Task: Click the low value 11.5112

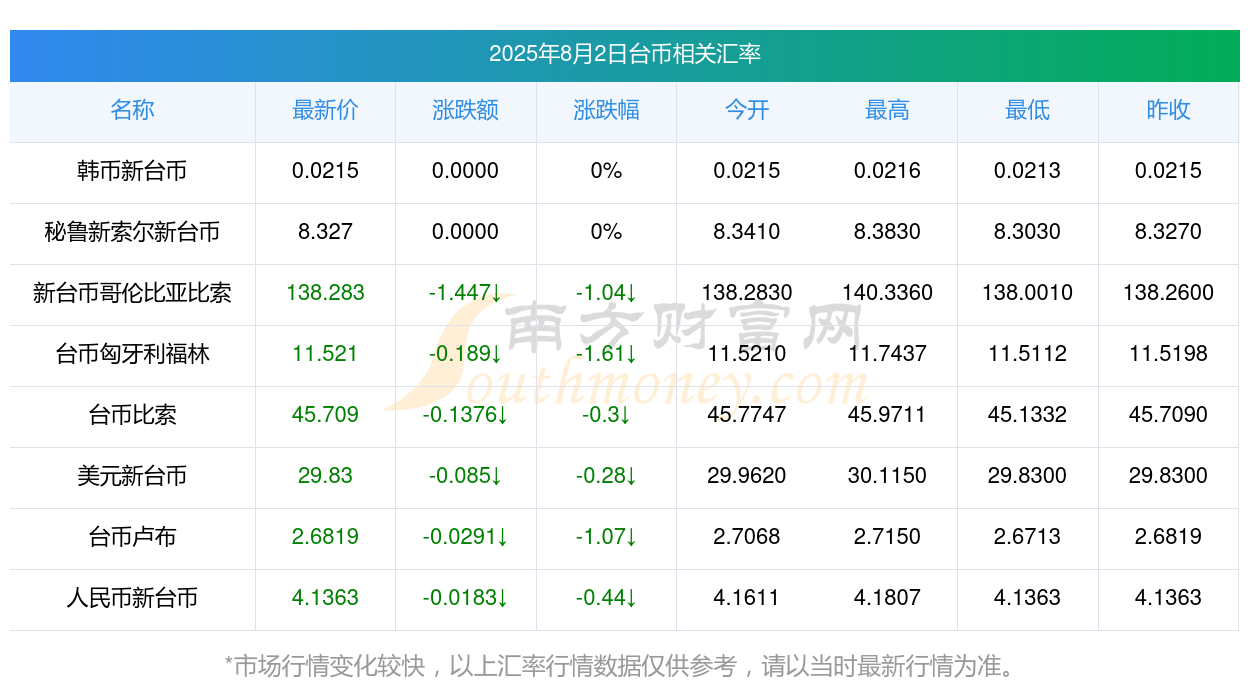Action: click(1027, 354)
